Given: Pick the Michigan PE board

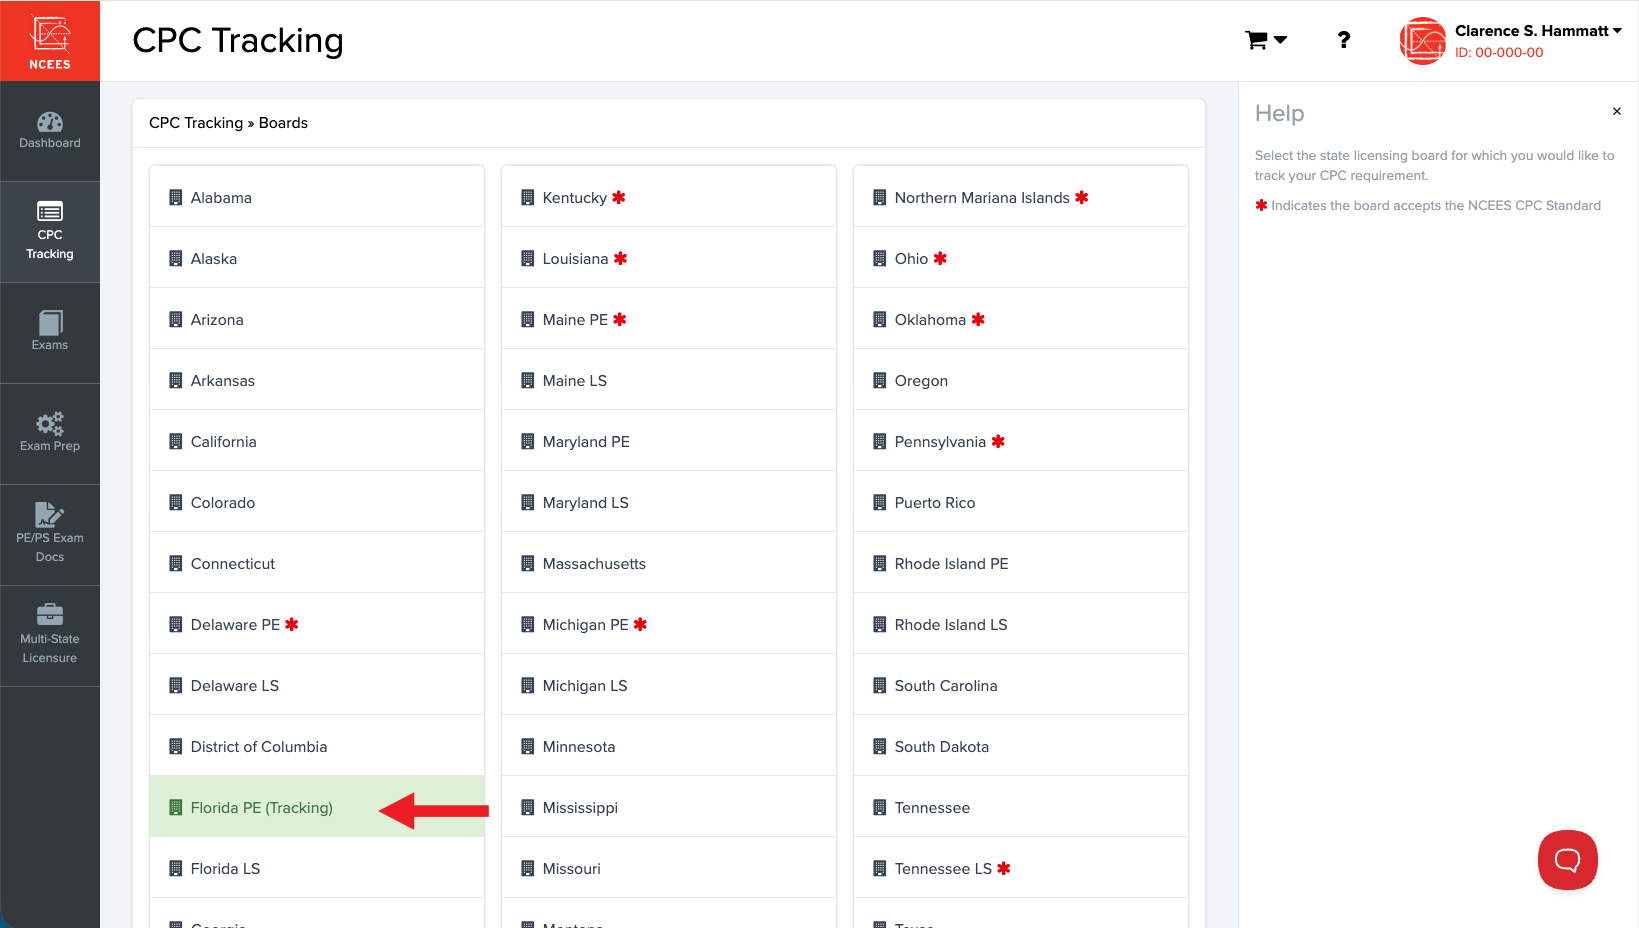Looking at the screenshot, I should pos(669,624).
